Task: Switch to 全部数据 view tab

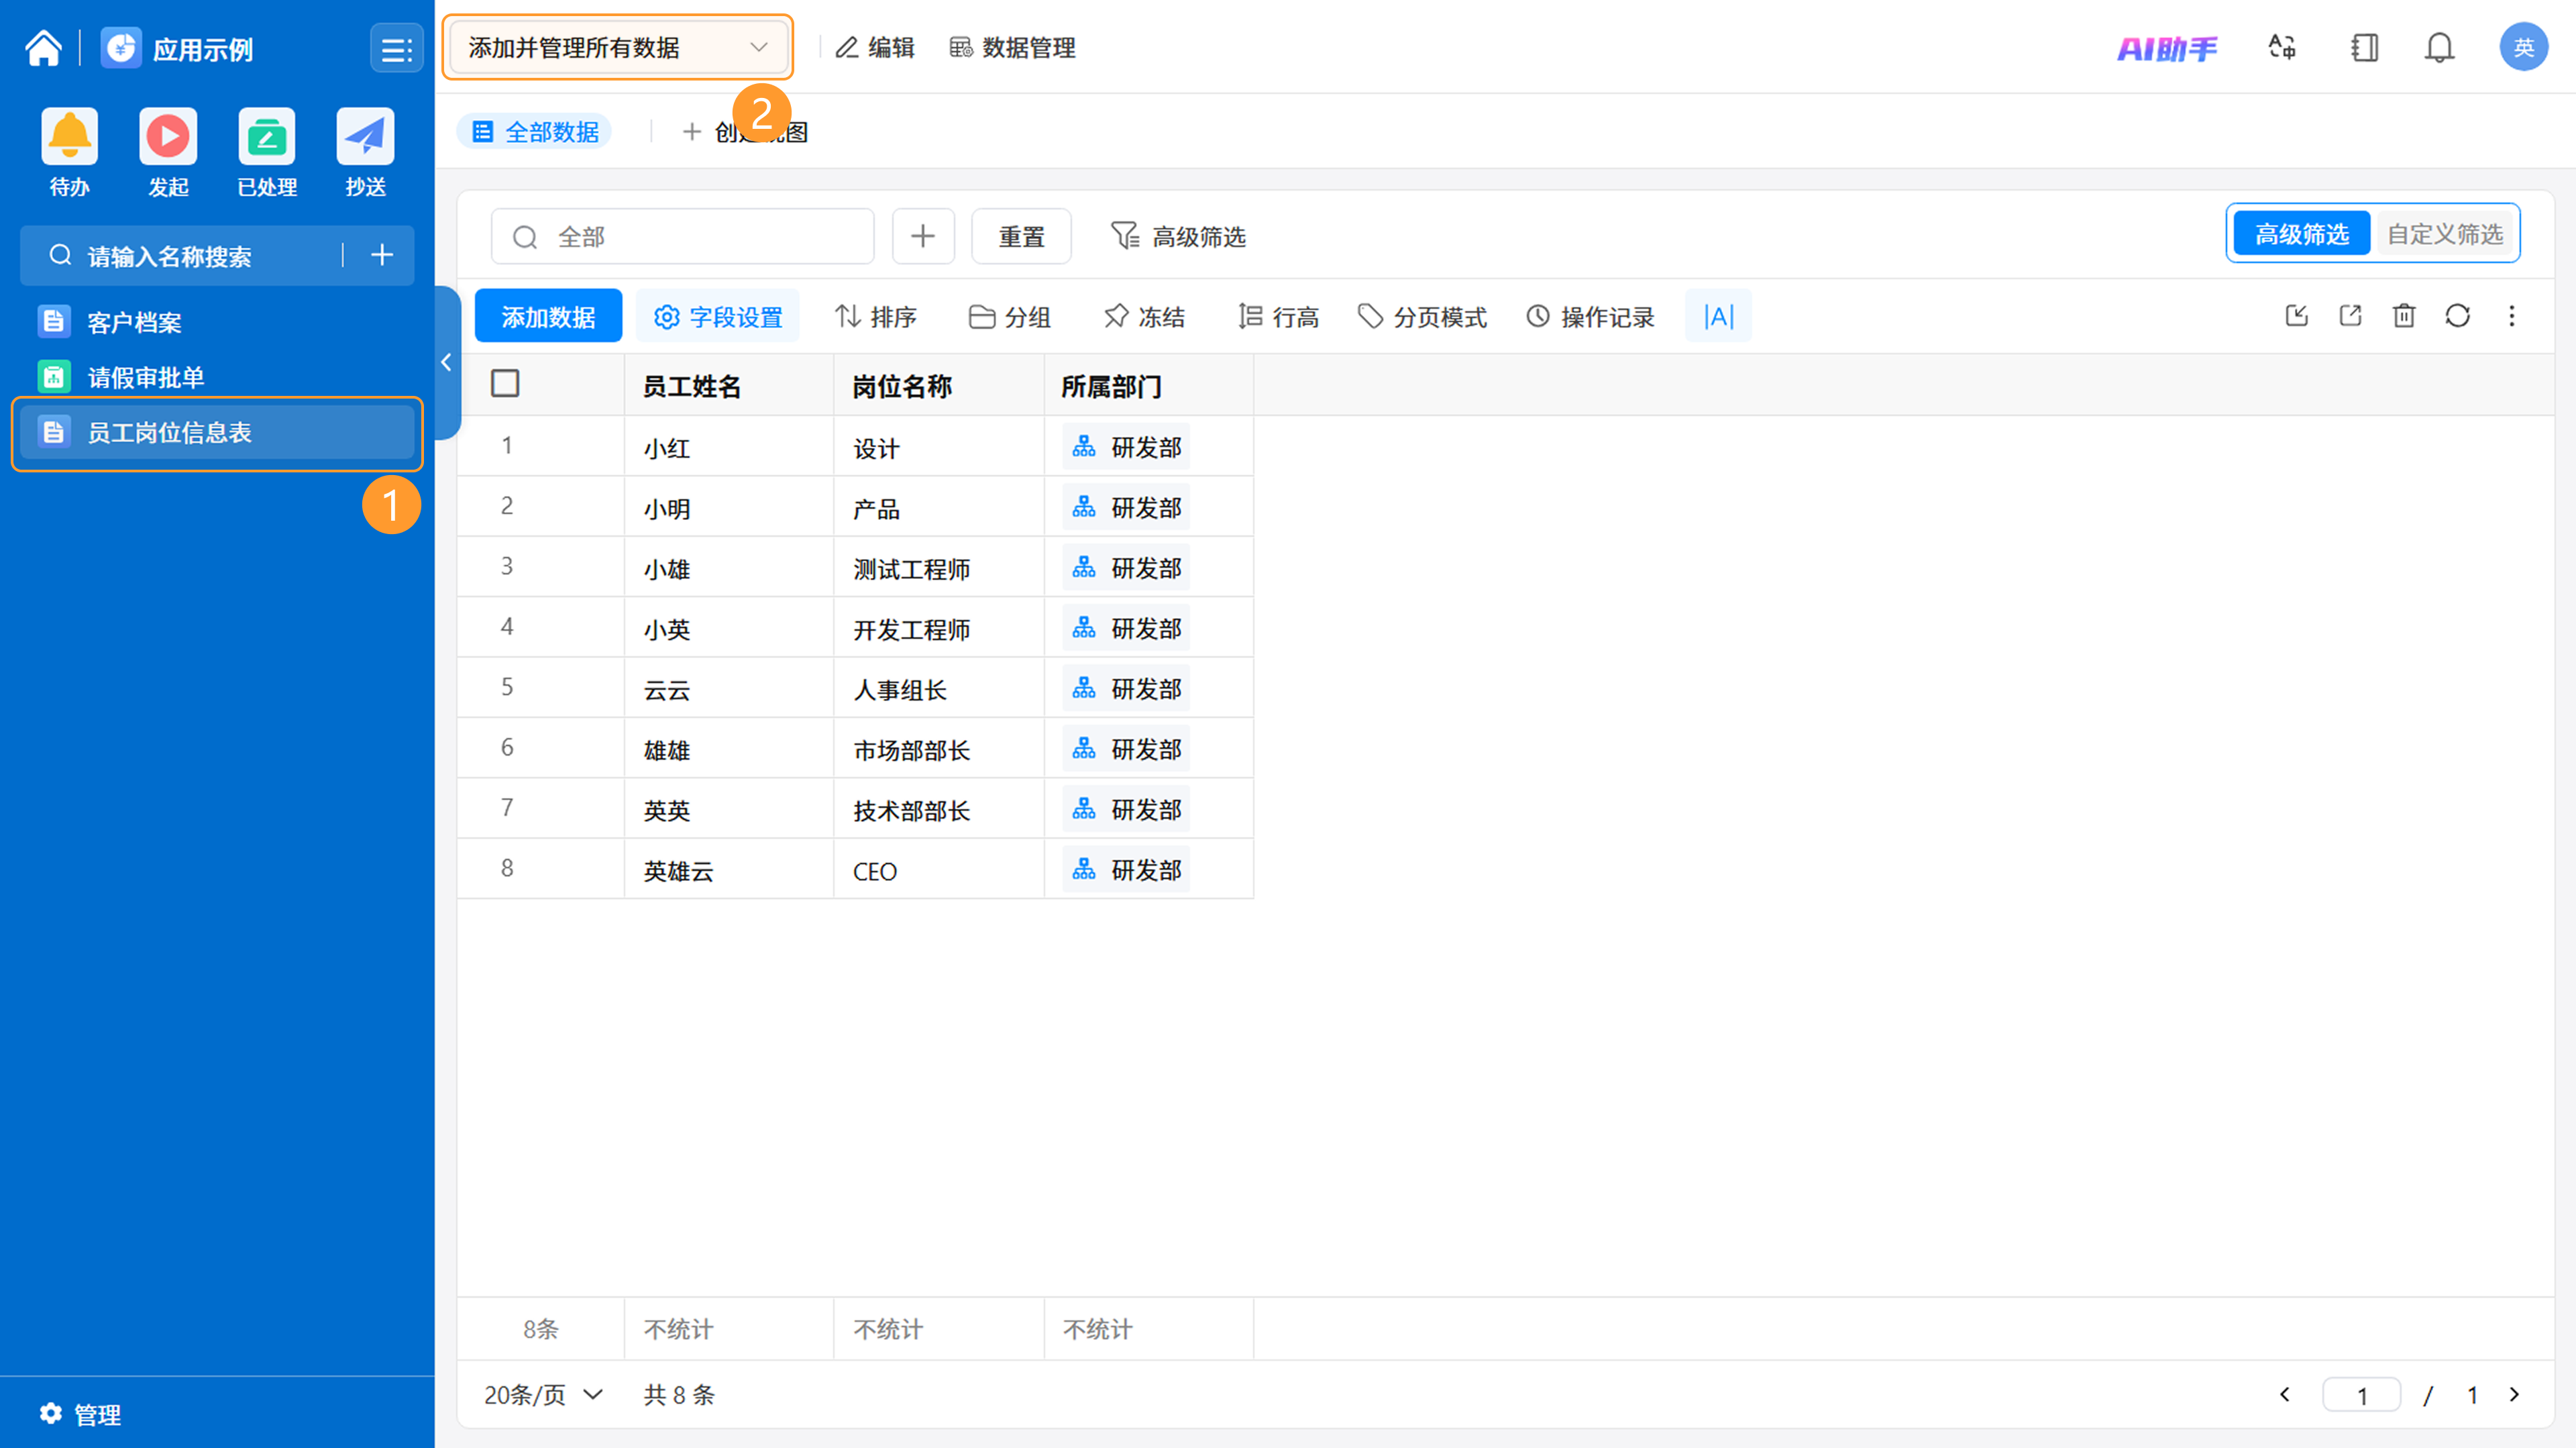Action: tap(535, 131)
